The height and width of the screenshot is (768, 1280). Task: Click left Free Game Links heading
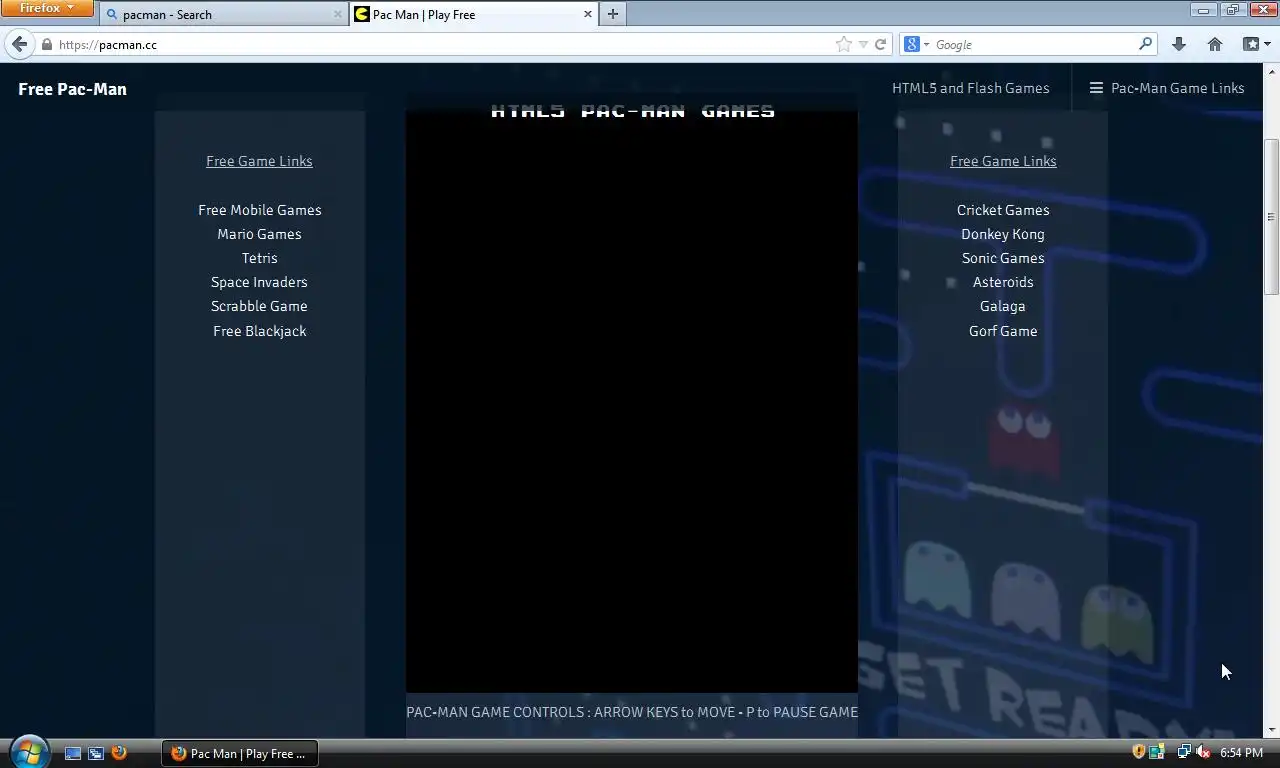point(259,161)
